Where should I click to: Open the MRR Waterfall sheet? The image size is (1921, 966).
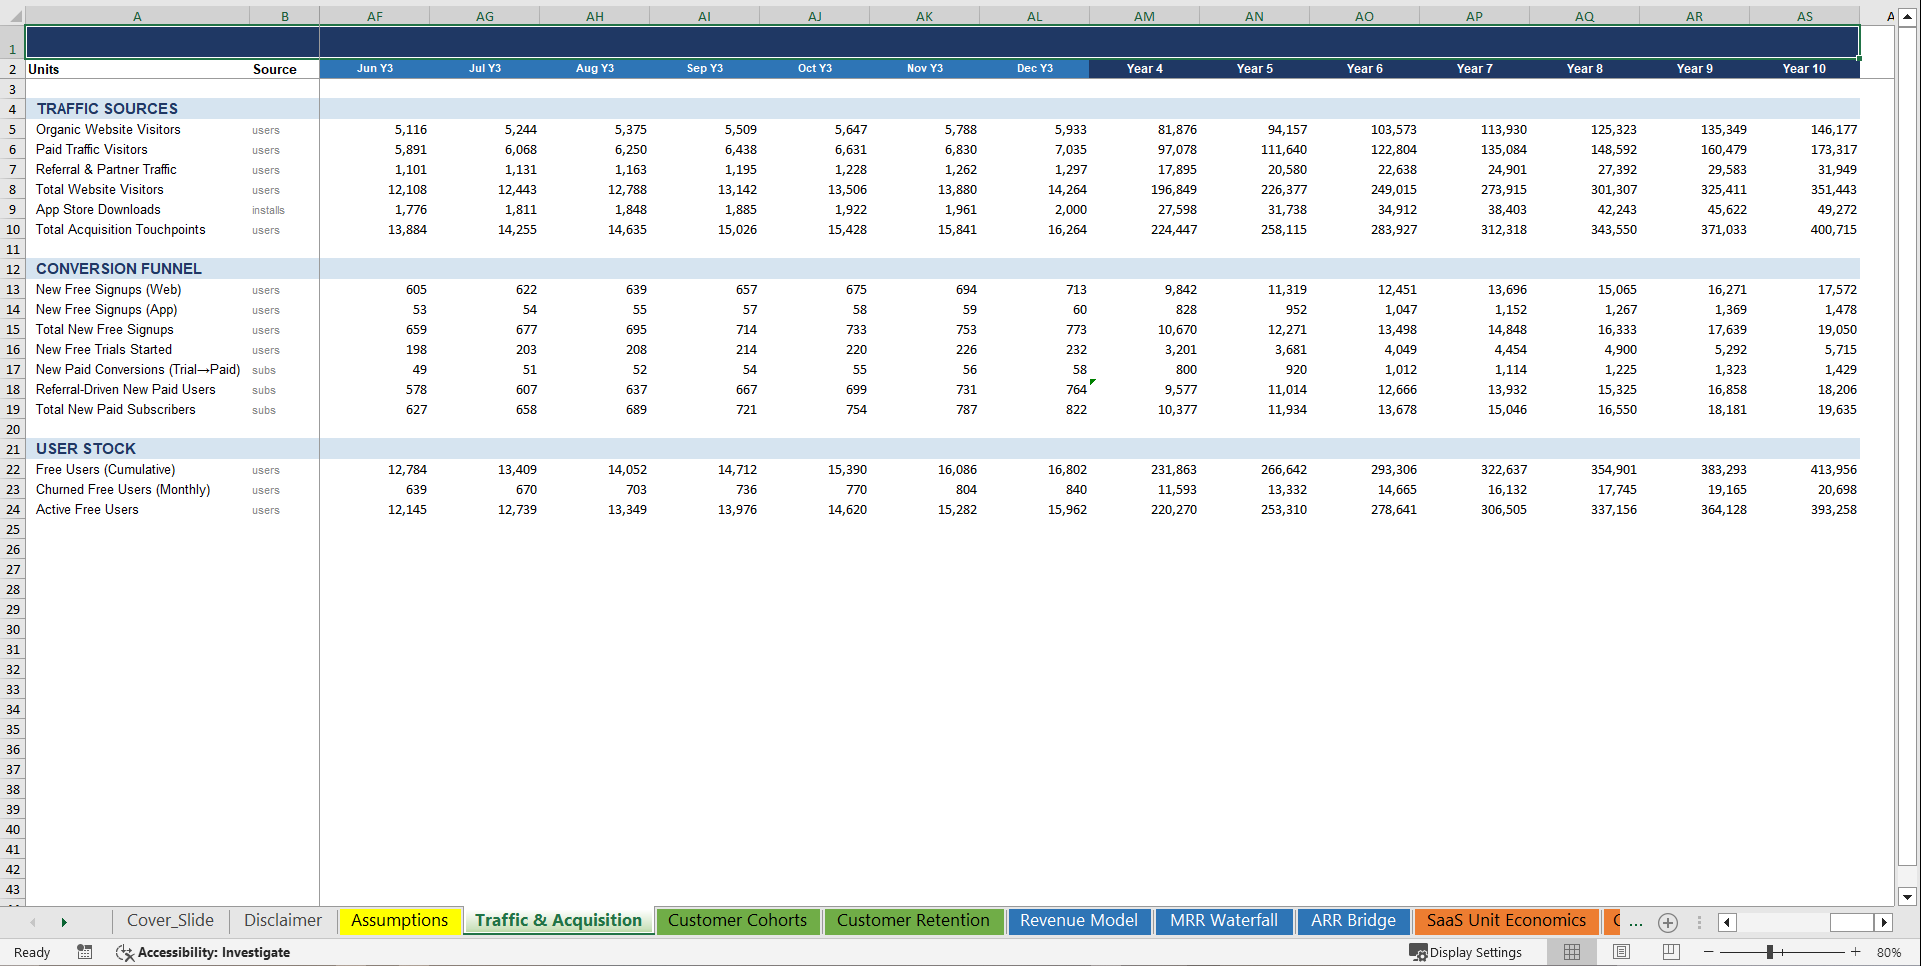tap(1223, 920)
